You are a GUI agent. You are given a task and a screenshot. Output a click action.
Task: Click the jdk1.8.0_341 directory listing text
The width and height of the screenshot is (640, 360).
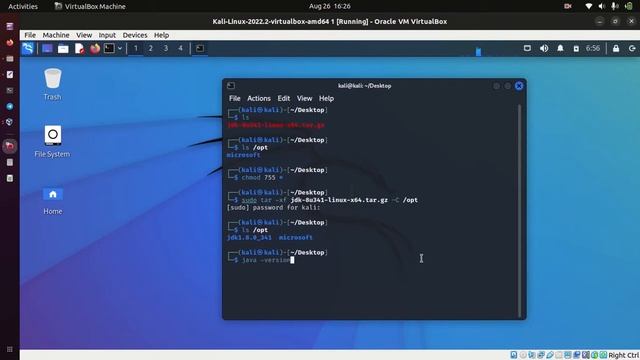coord(249,238)
